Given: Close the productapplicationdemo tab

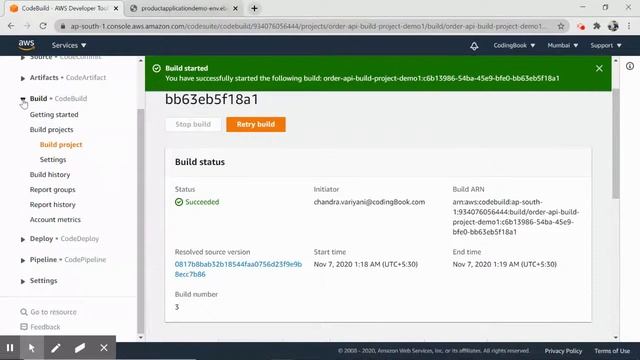Looking at the screenshot, I should click(236, 8).
